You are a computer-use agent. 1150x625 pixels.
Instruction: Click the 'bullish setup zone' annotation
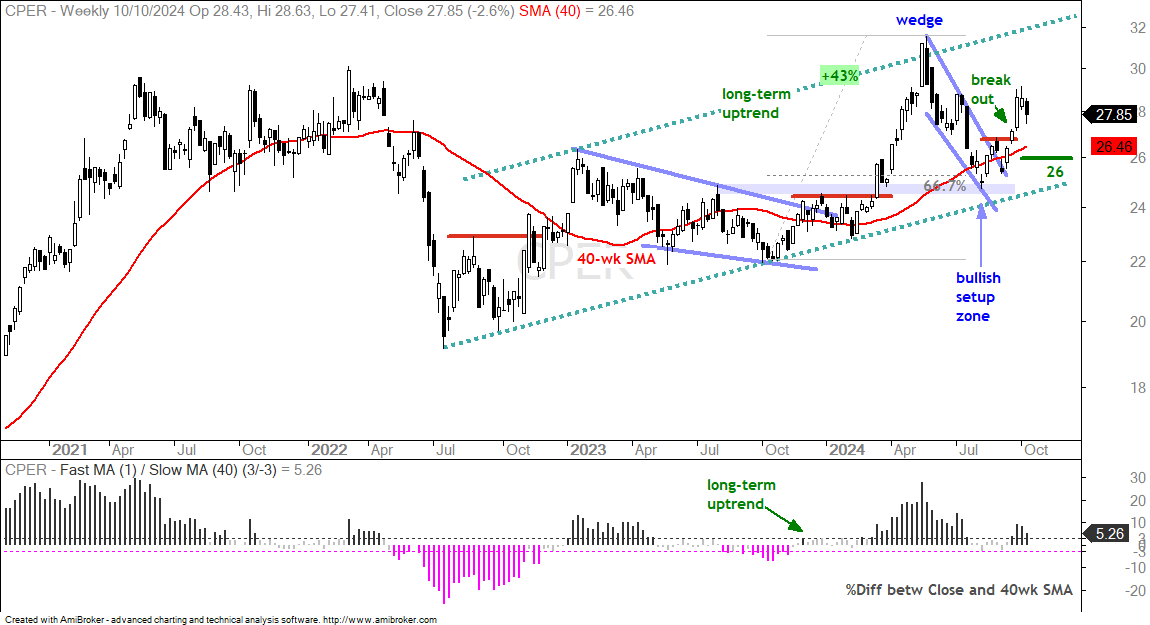(978, 297)
